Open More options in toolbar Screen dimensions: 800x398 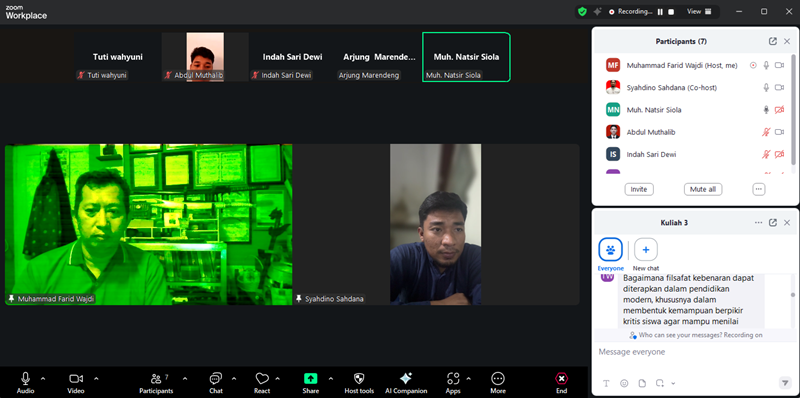pyautogui.click(x=498, y=383)
